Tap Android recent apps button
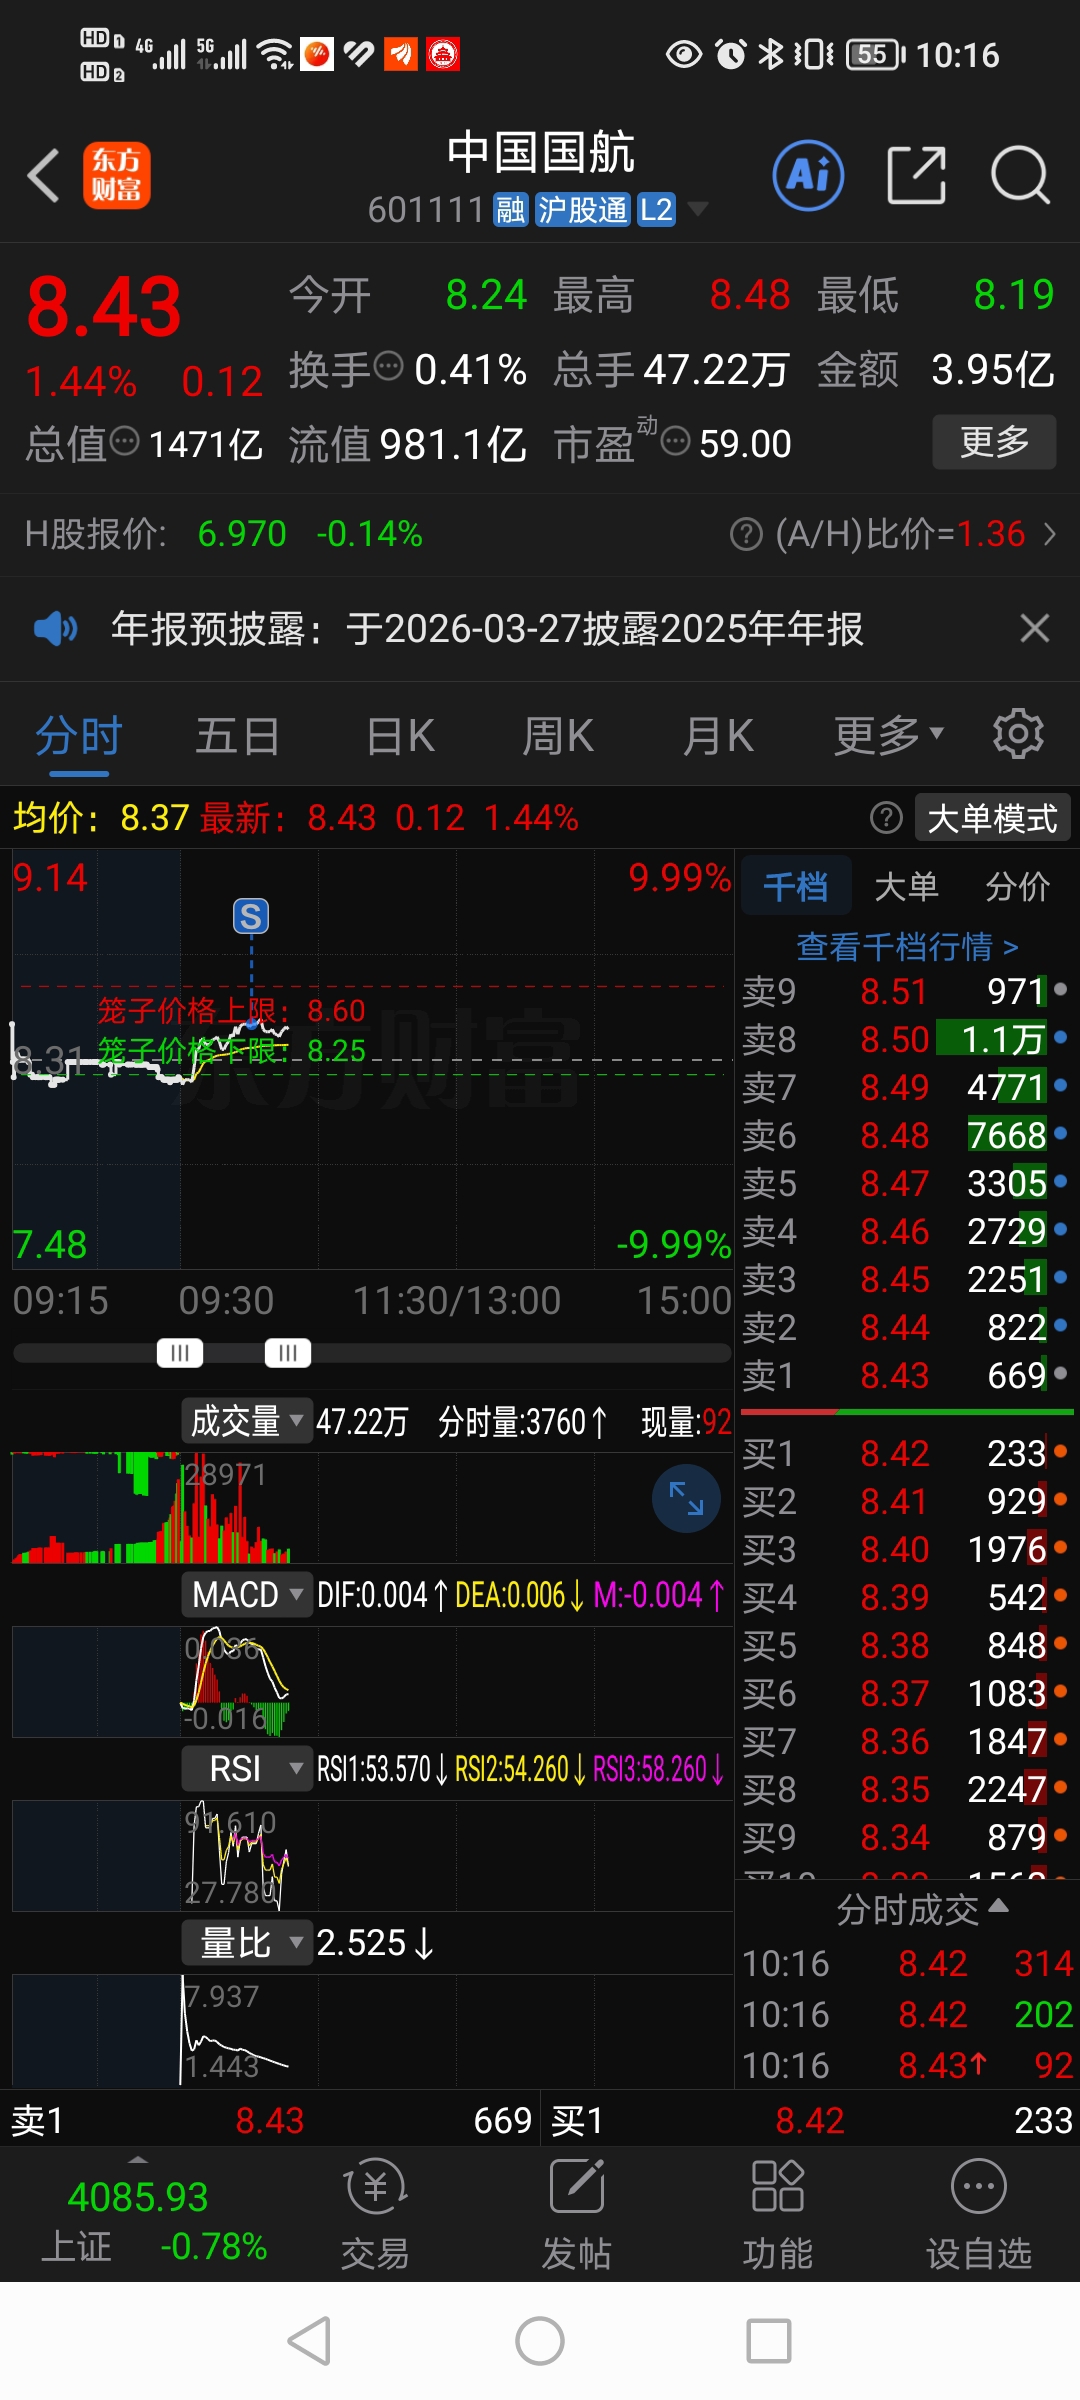 tap(769, 2341)
